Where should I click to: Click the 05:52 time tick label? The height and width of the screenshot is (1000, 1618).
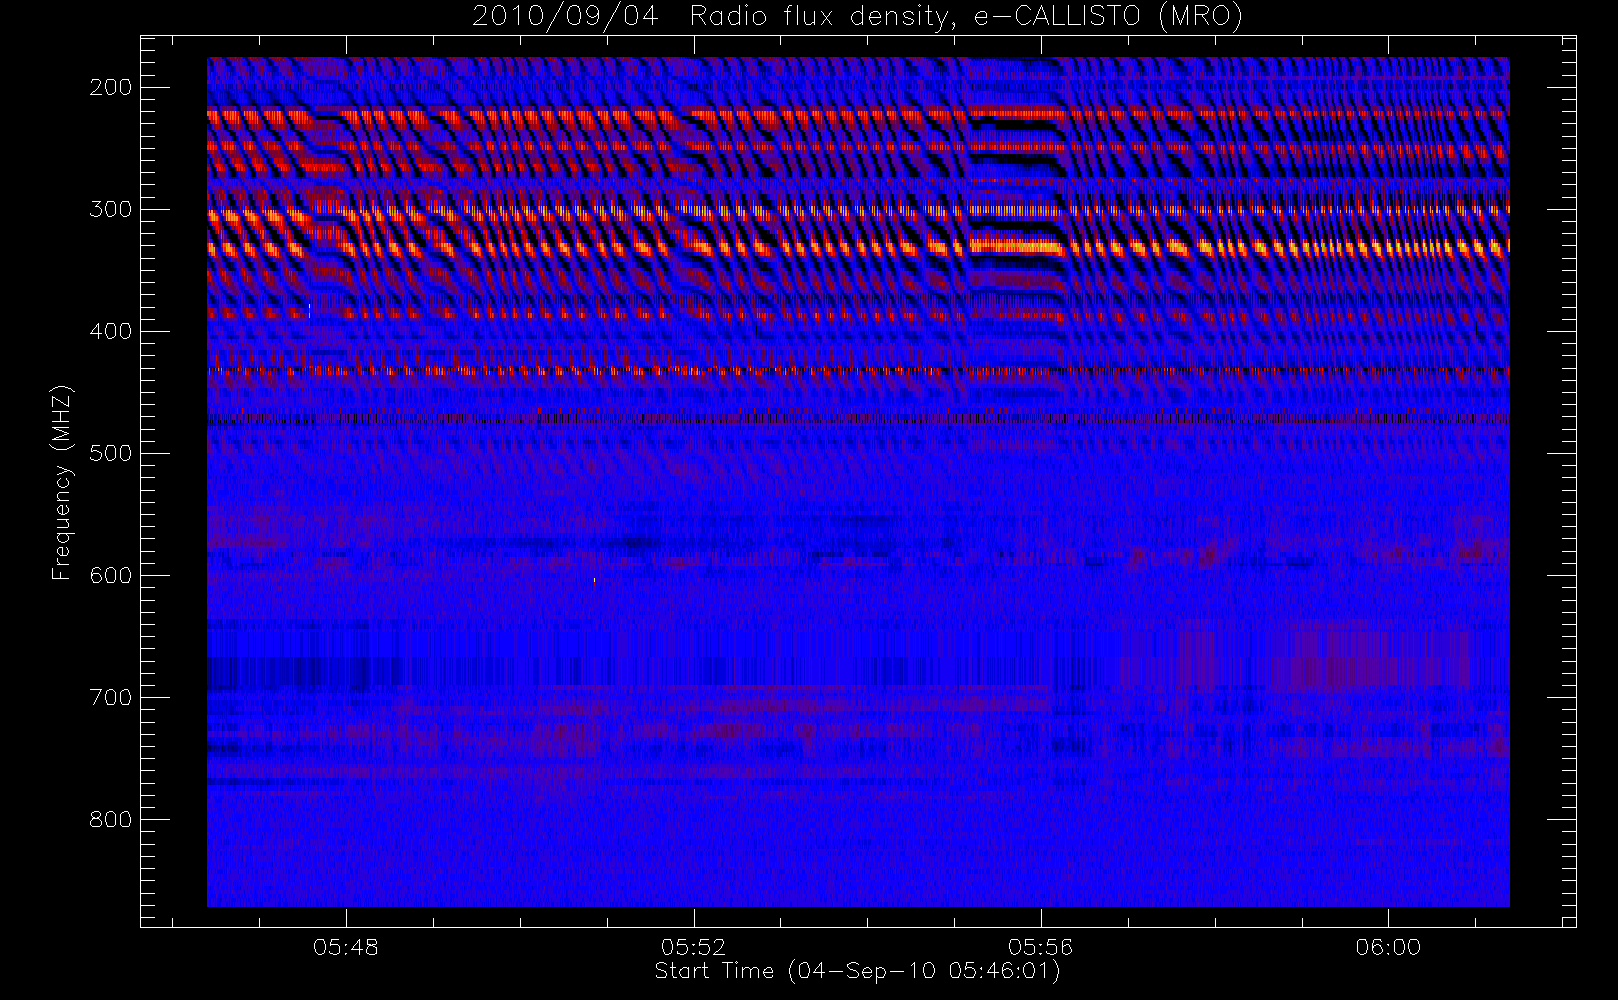tap(693, 947)
